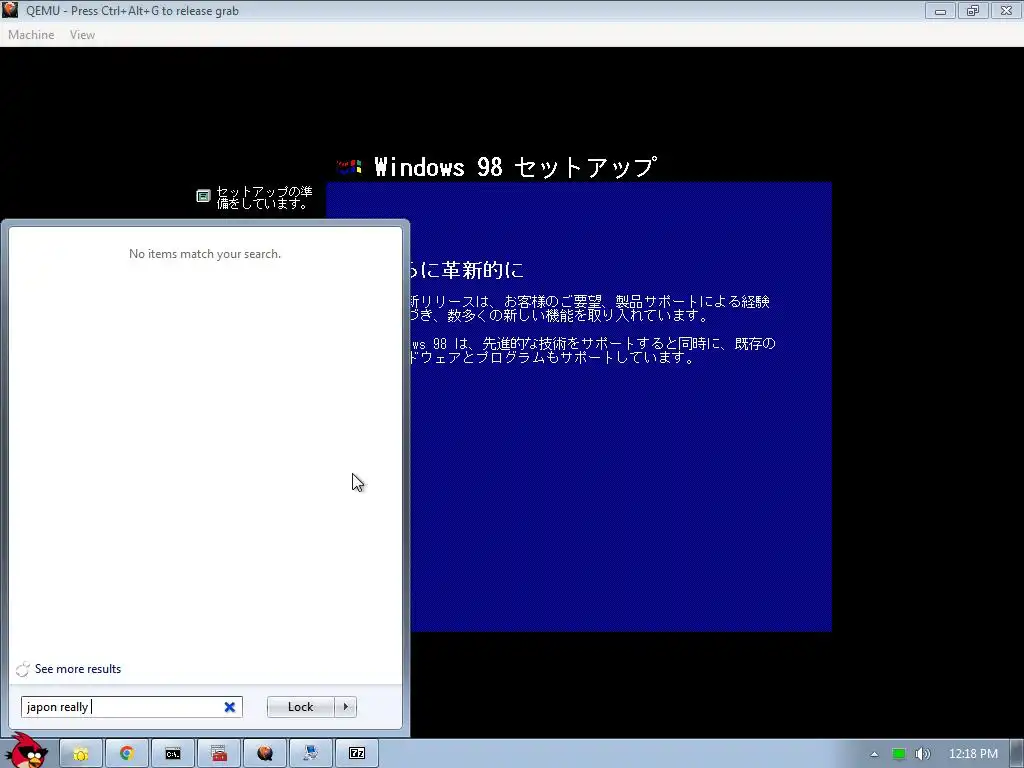
Task: Click the Windows 98 setup logo flag
Action: click(x=349, y=167)
